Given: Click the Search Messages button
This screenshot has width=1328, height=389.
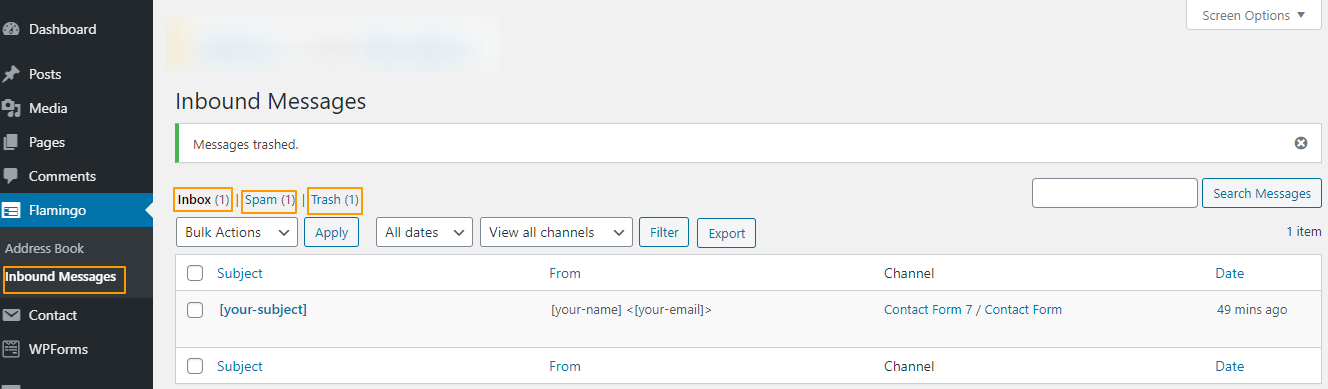Looking at the screenshot, I should point(1262,193).
